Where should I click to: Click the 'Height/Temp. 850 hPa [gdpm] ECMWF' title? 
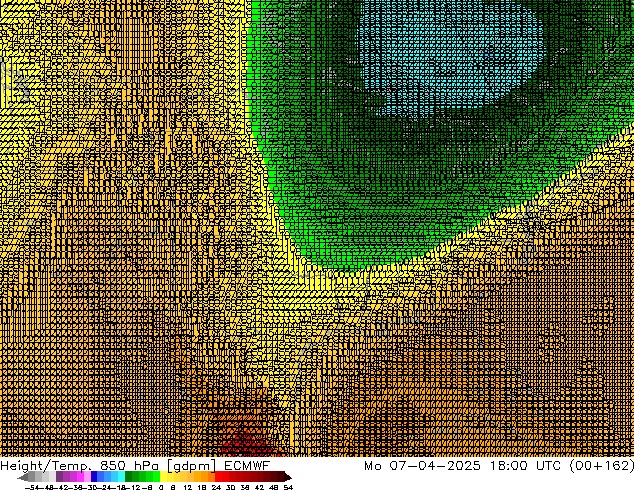coord(135,465)
